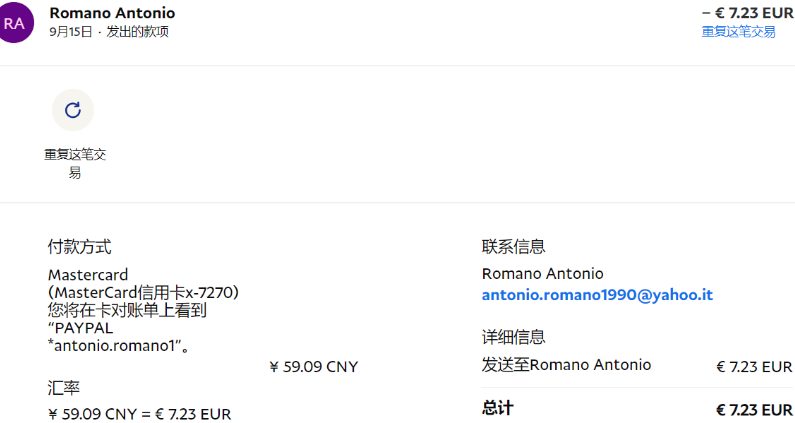Click the 总计 total label
The height and width of the screenshot is (423, 795).
click(497, 409)
